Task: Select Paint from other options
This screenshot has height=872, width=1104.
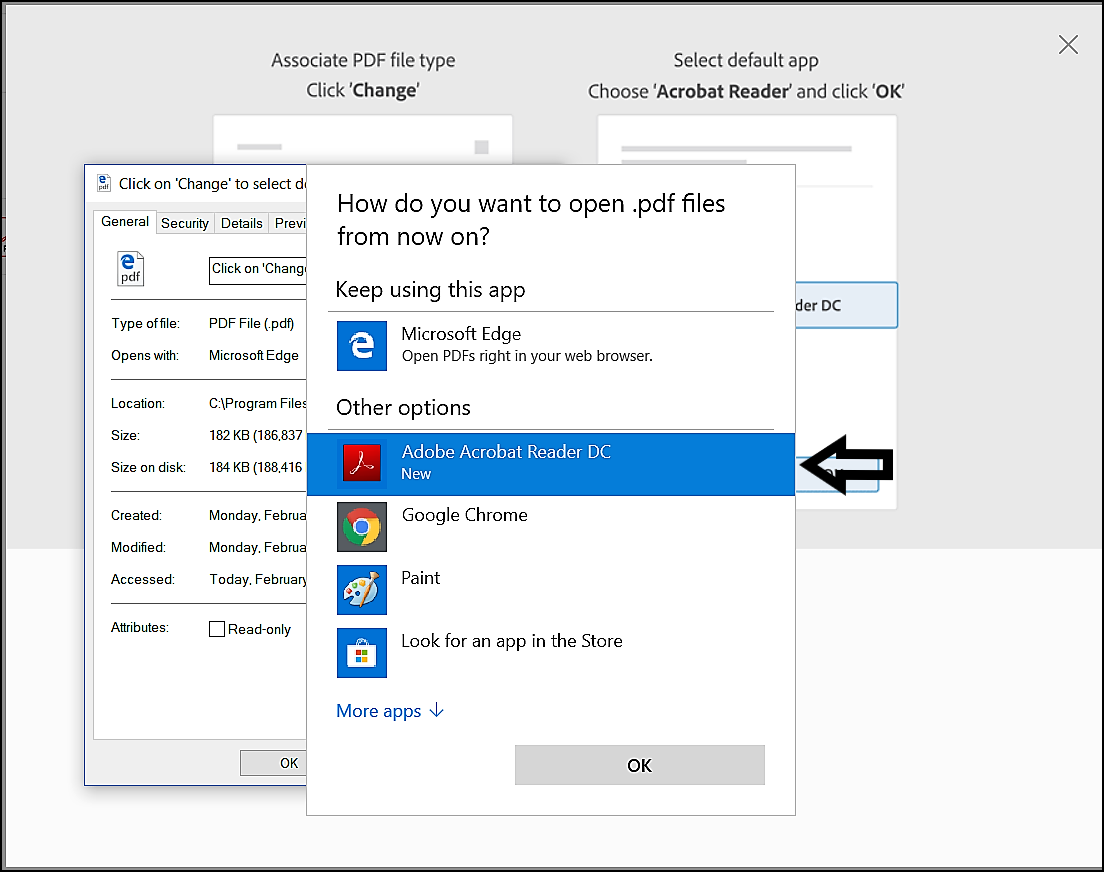Action: pos(551,590)
